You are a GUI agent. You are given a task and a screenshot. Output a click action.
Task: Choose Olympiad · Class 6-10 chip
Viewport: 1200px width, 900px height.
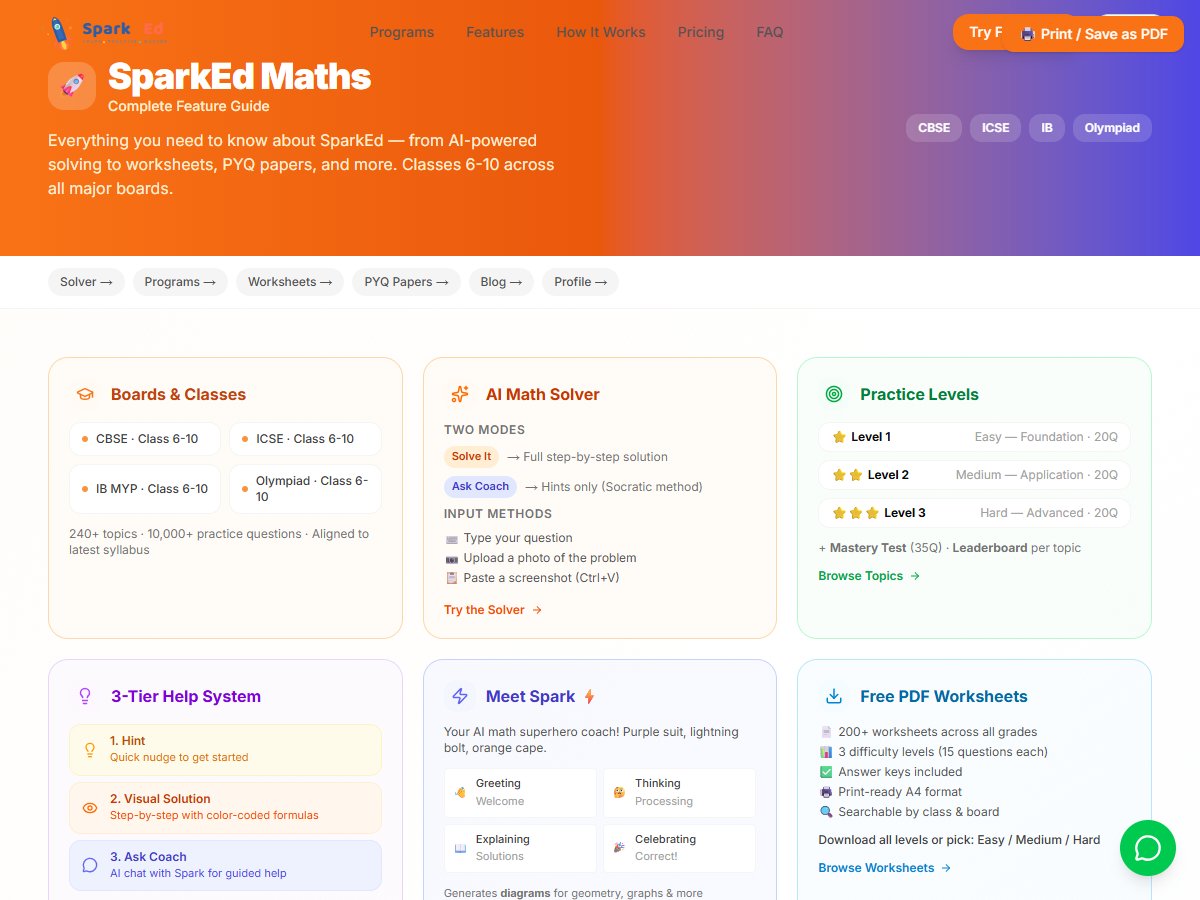[x=305, y=489]
